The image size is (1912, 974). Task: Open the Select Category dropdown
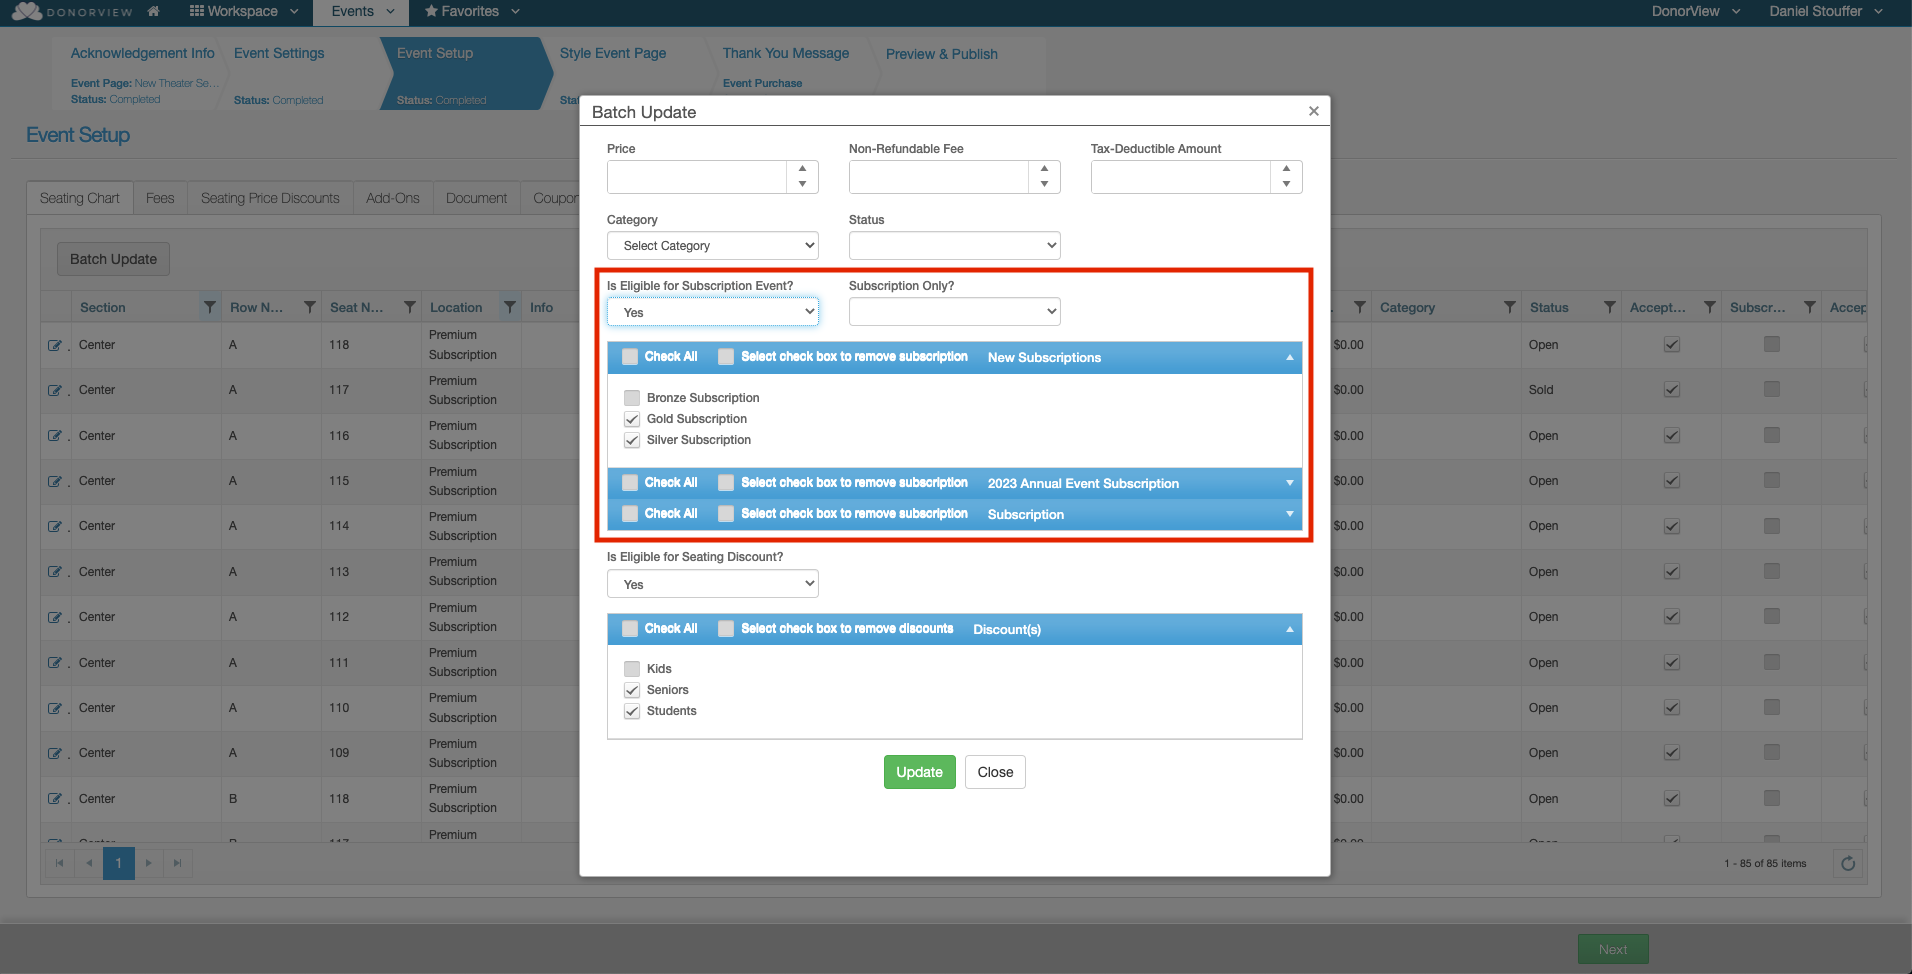(x=712, y=246)
